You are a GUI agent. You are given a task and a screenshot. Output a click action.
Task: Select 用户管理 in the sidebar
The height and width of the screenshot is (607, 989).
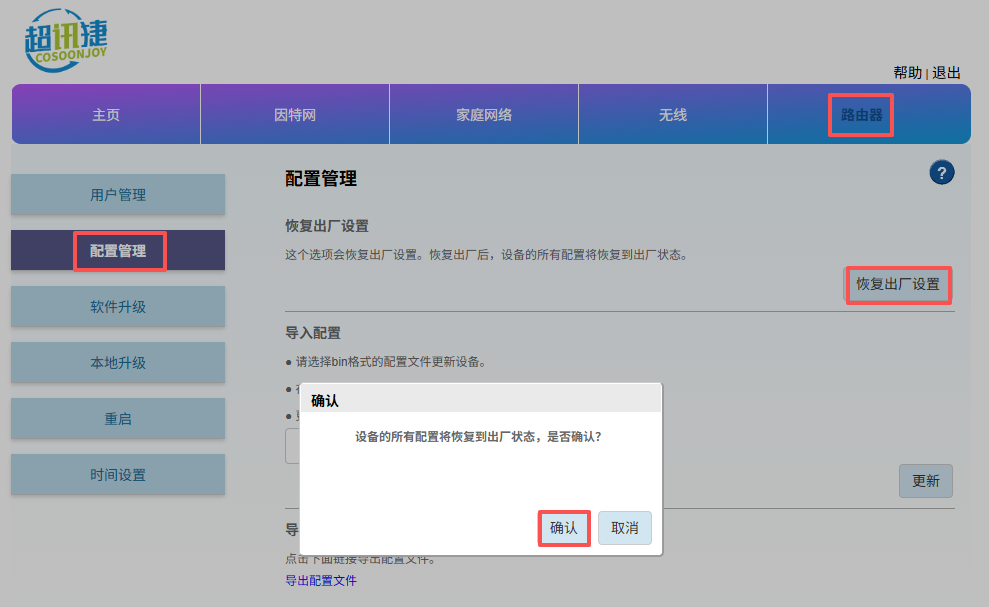pyautogui.click(x=118, y=195)
